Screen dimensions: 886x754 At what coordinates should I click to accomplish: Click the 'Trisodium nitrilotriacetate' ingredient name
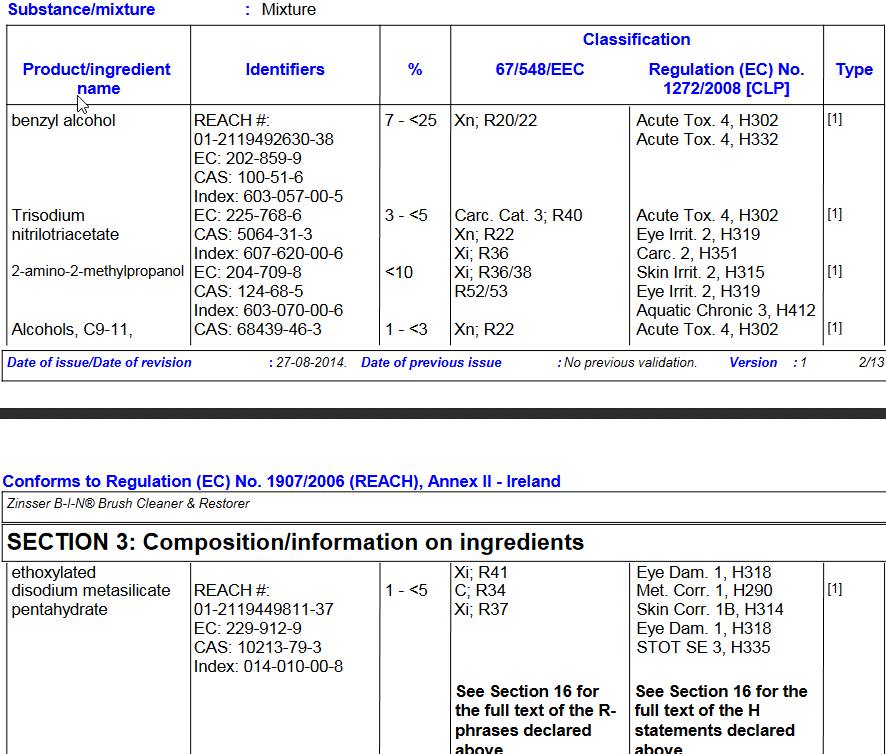tap(65, 225)
